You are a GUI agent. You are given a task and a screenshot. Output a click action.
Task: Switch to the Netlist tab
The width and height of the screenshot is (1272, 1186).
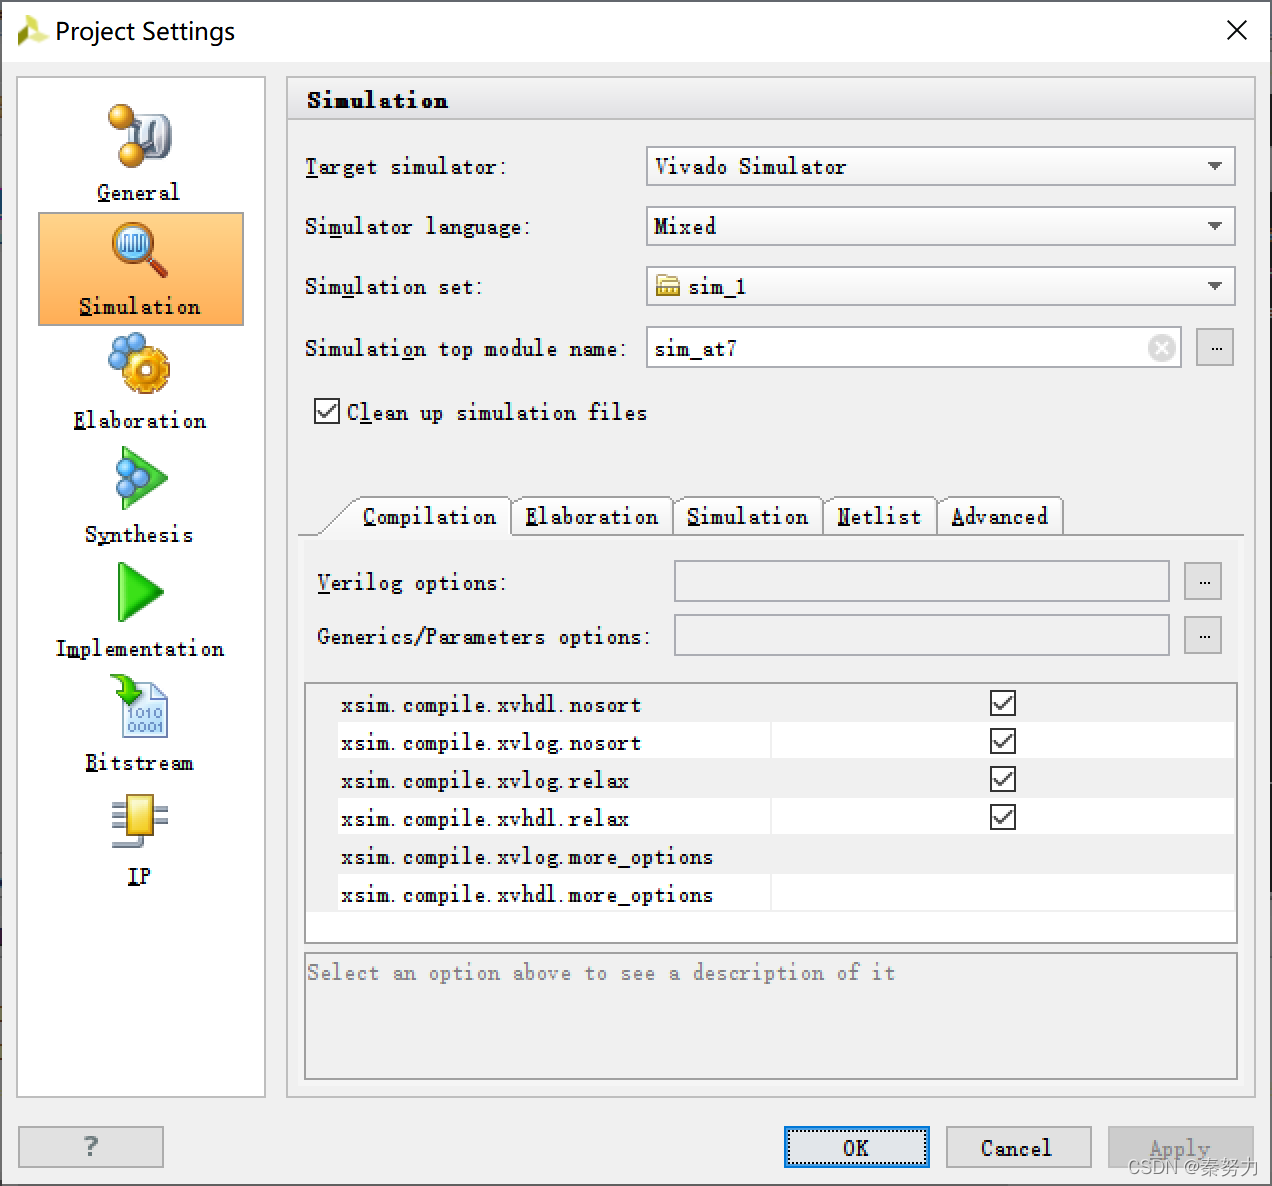click(879, 516)
